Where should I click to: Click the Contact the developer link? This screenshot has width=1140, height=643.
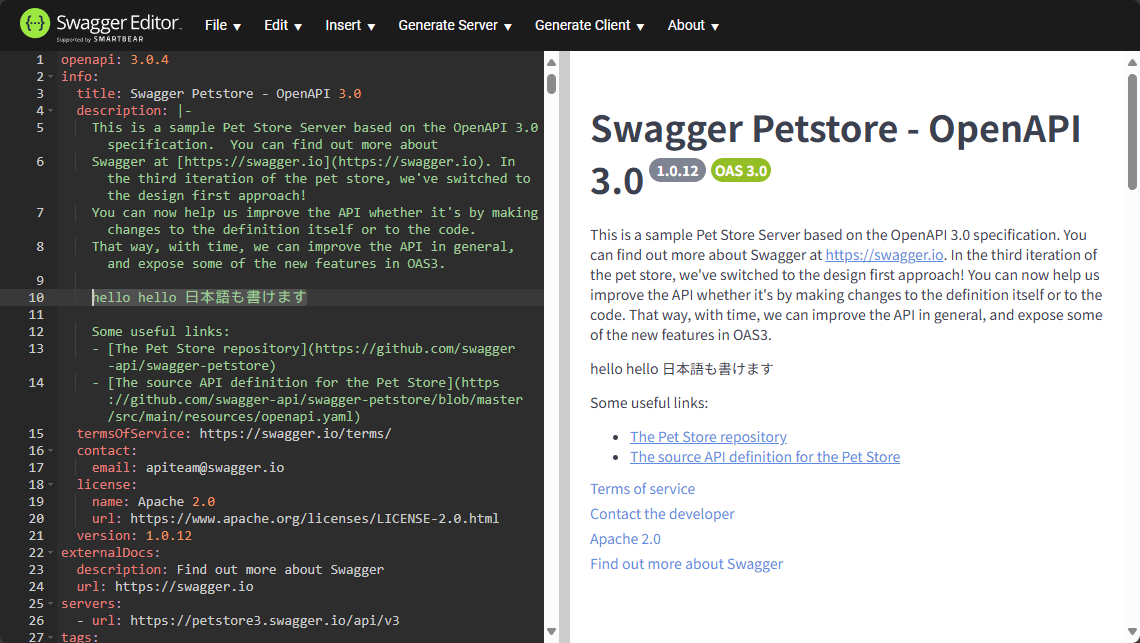coord(662,514)
